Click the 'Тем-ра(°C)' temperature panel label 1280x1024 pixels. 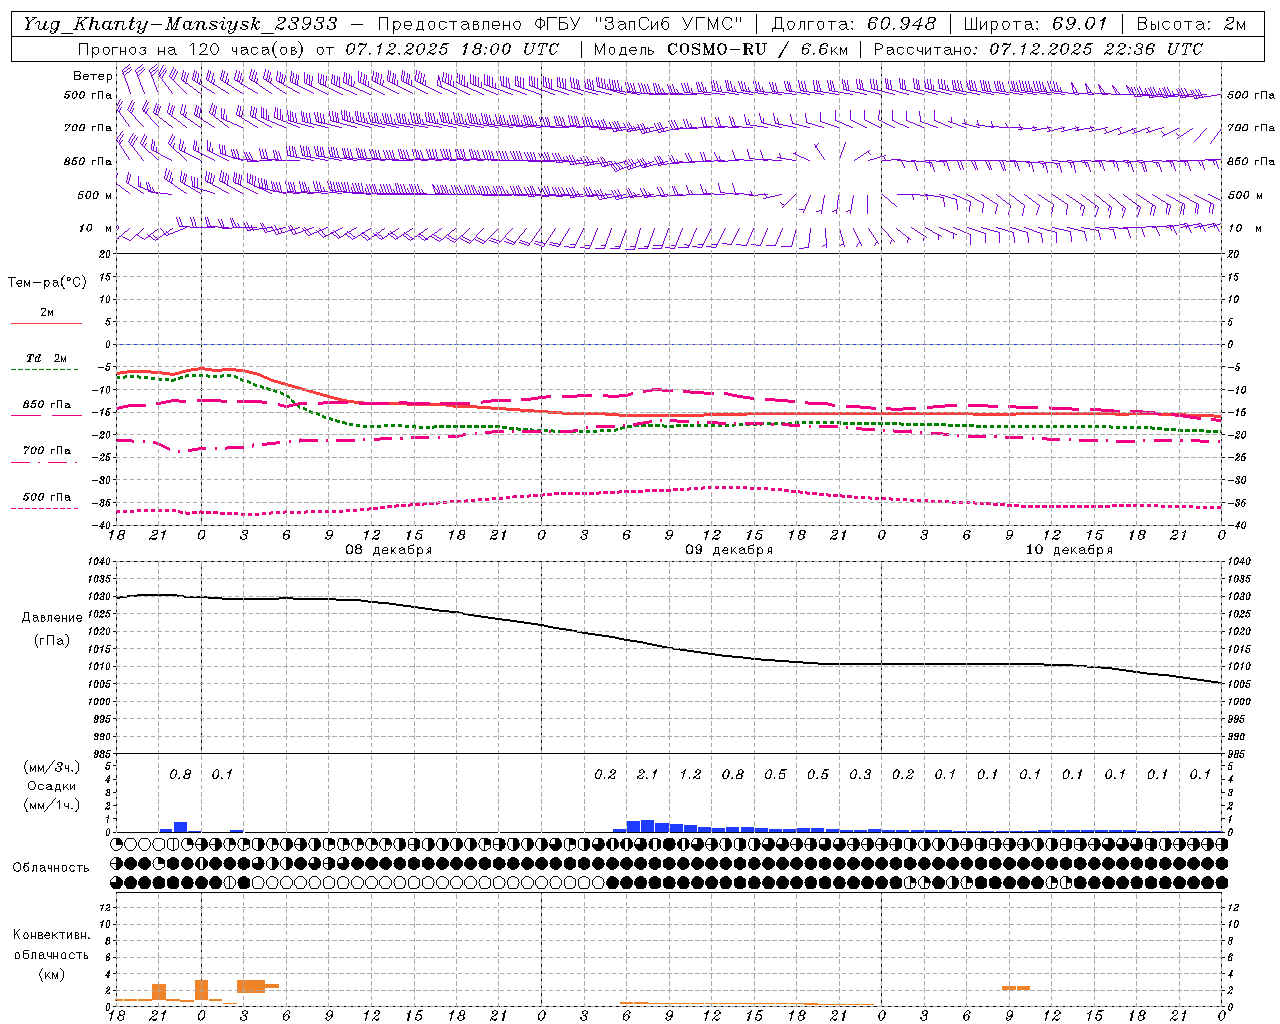click(x=47, y=283)
